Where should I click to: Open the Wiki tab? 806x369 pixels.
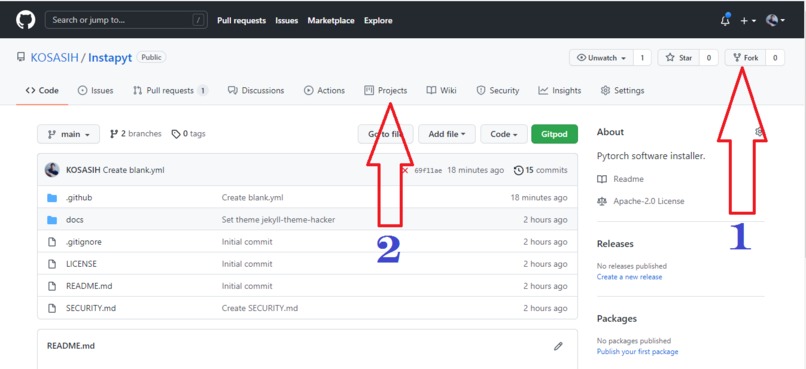(x=441, y=90)
